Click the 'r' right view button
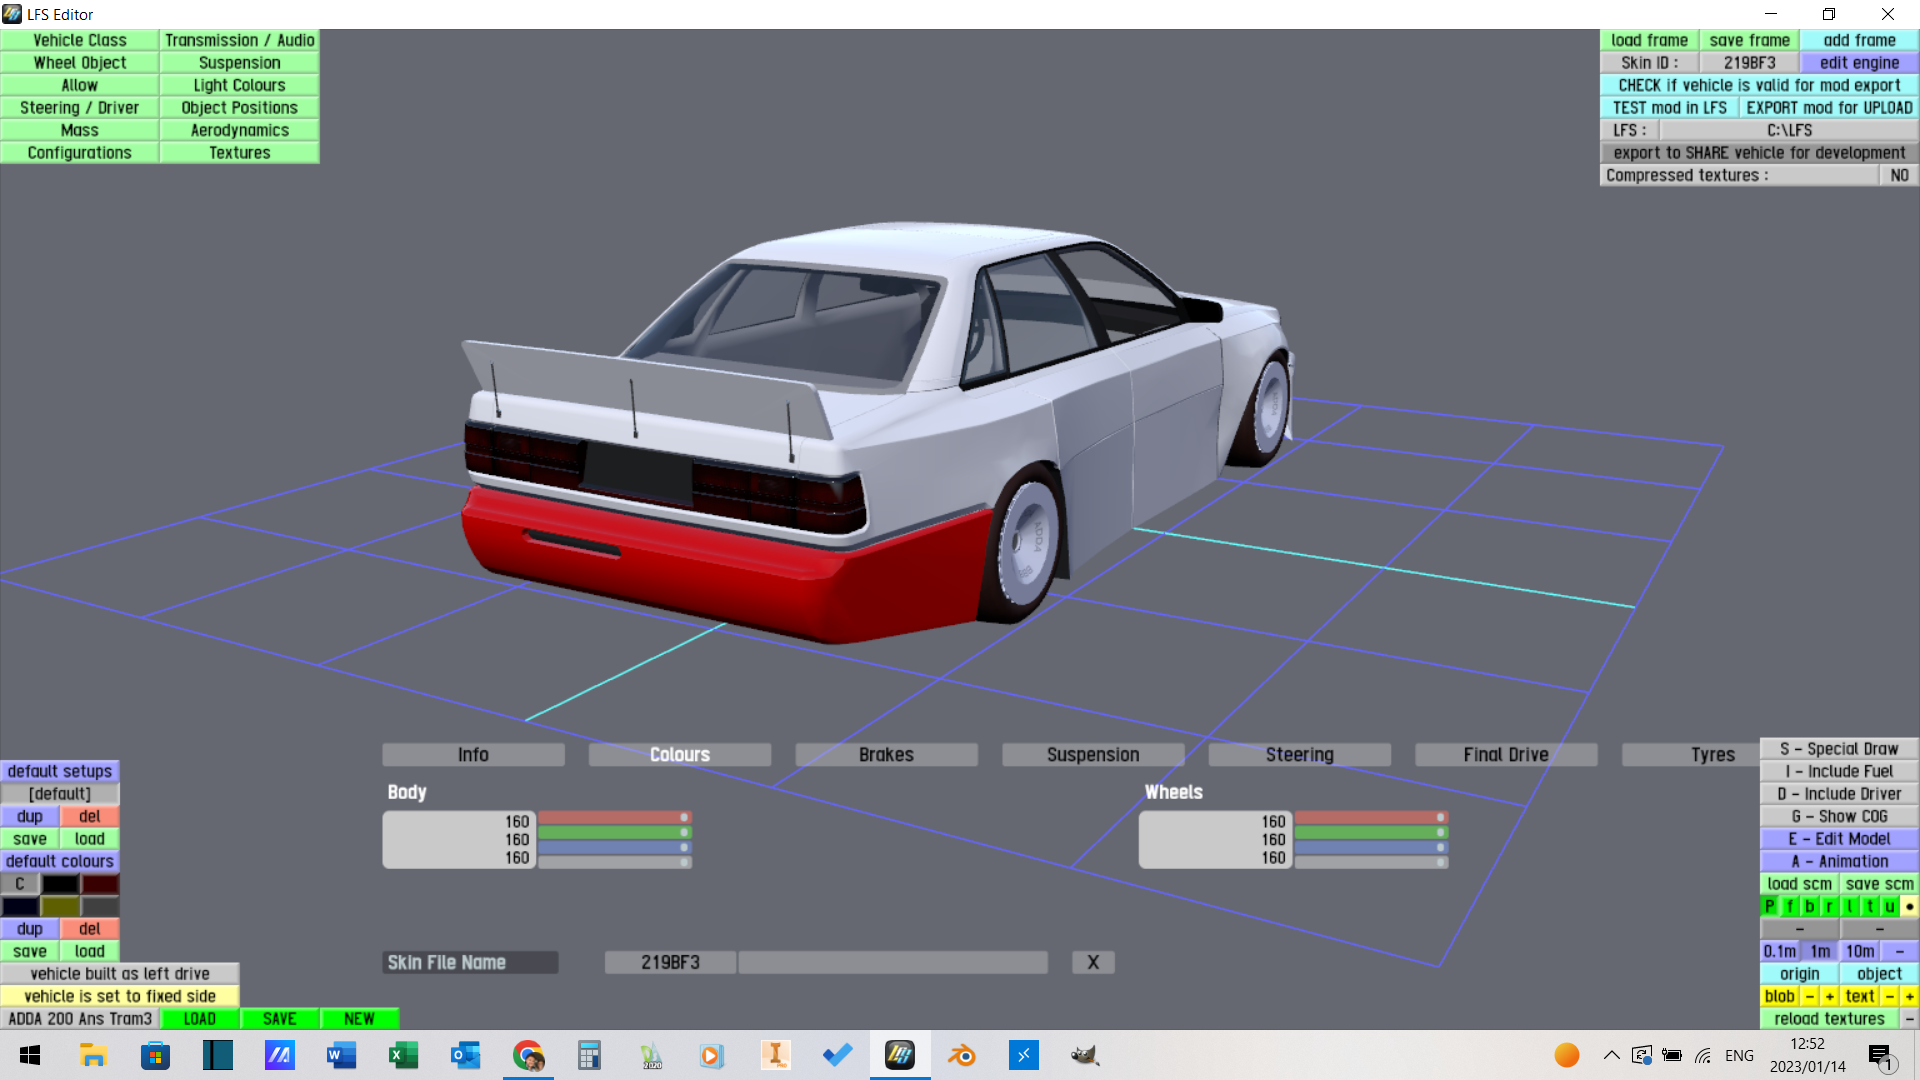 (x=1829, y=906)
